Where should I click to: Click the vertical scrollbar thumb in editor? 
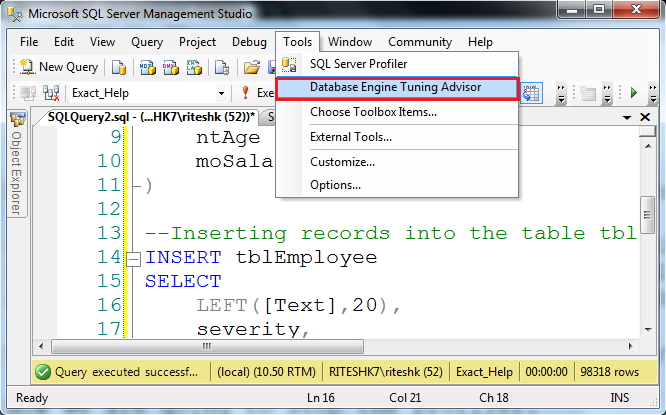pos(647,215)
